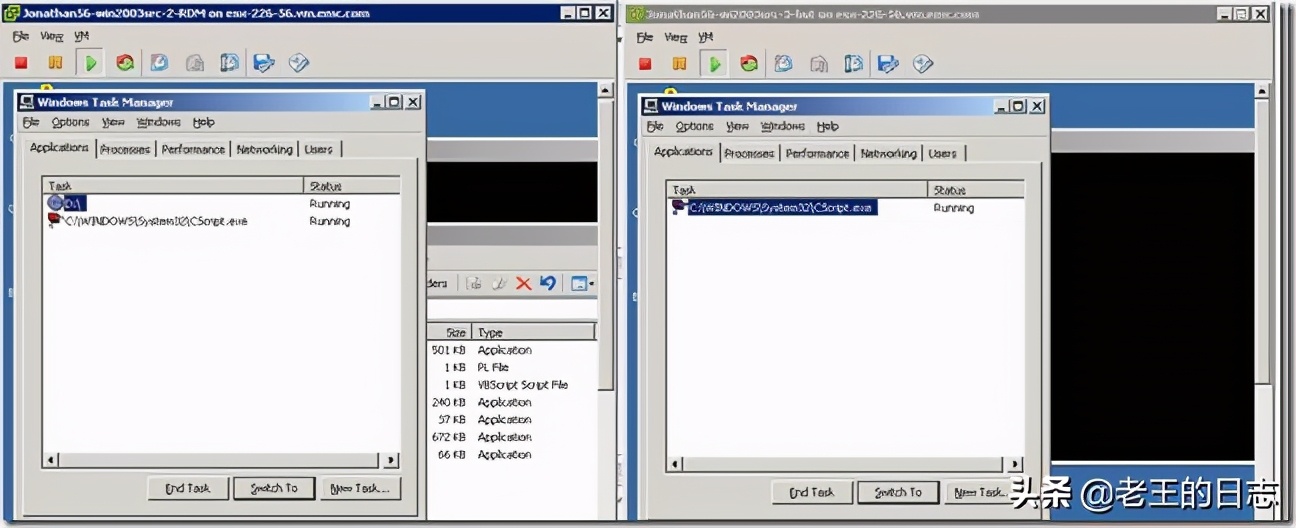Take a snapshot via left console toolbar
Screen dimensions: 1296x528
click(x=160, y=63)
